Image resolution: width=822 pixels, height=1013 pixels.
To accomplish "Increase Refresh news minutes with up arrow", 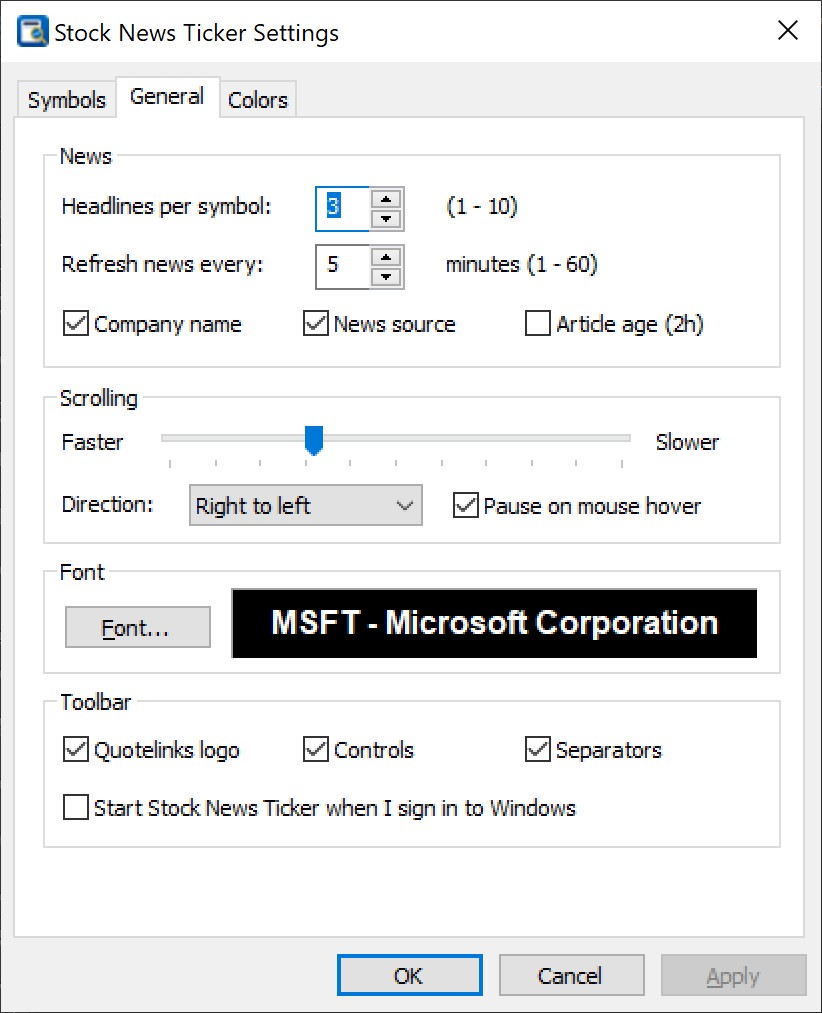I will click(386, 257).
